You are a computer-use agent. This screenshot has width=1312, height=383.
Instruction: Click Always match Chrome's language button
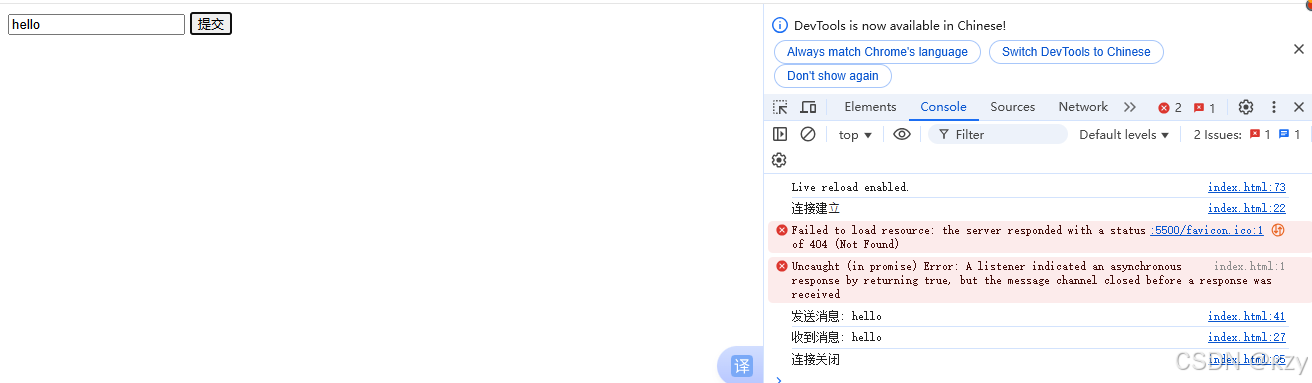877,52
